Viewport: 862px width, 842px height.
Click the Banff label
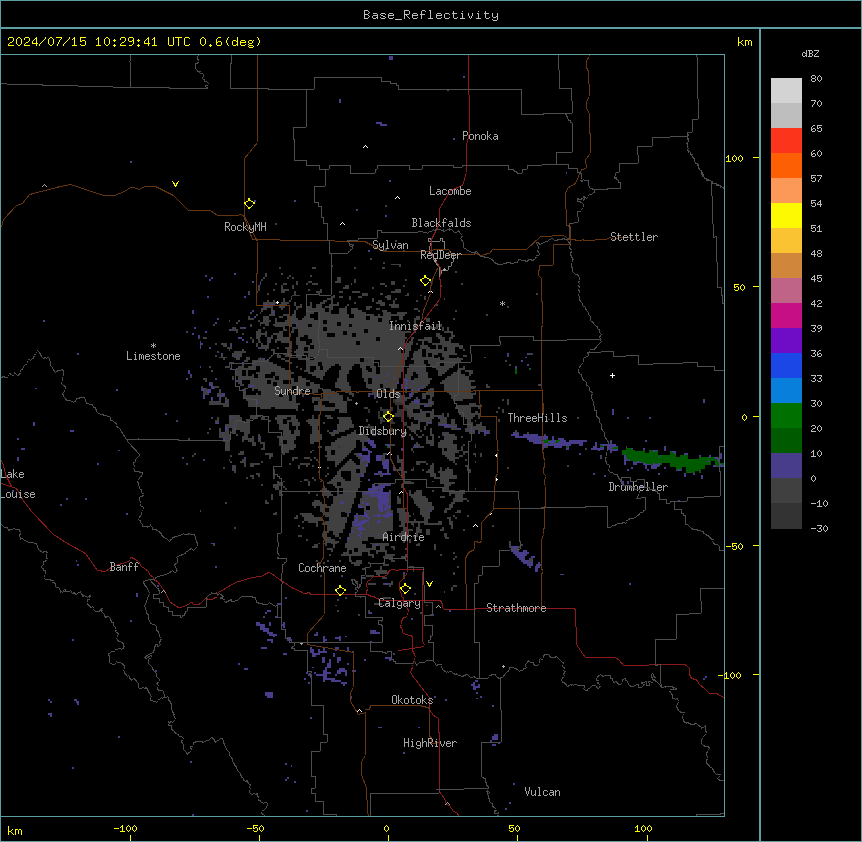coord(124,567)
